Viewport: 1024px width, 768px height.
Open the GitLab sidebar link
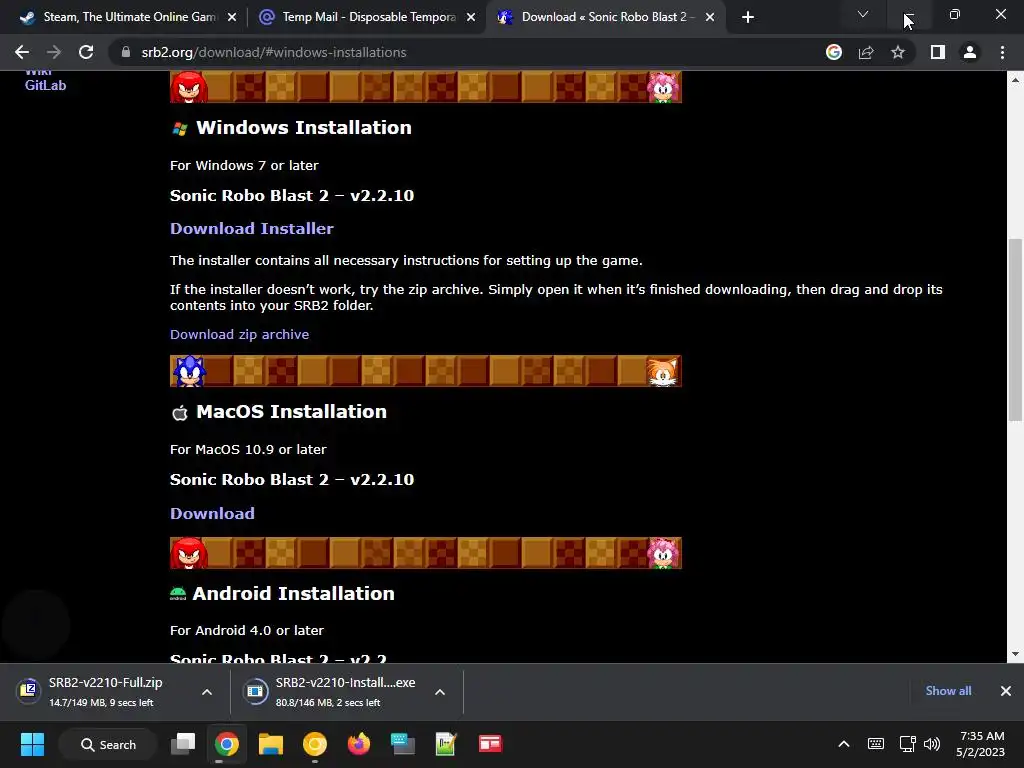tap(45, 85)
